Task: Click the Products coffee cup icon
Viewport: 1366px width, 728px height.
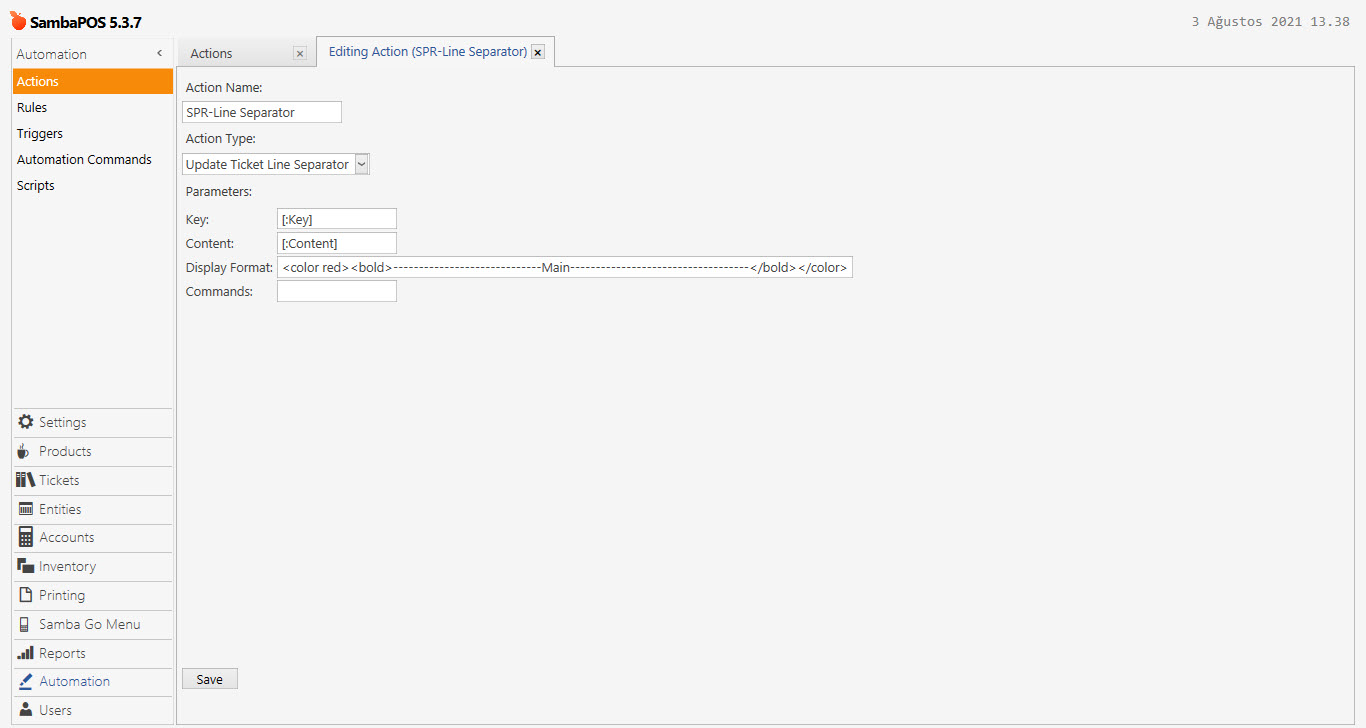Action: click(x=24, y=451)
